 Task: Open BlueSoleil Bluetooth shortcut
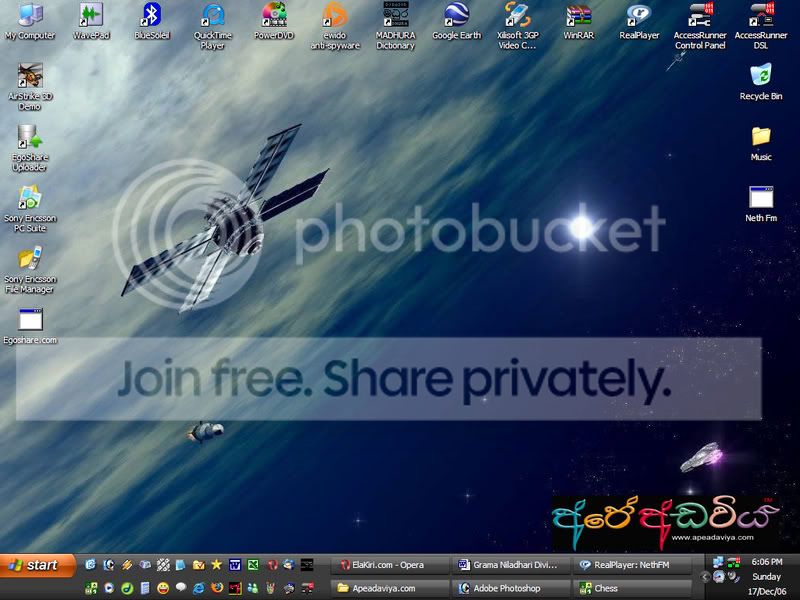tap(152, 21)
